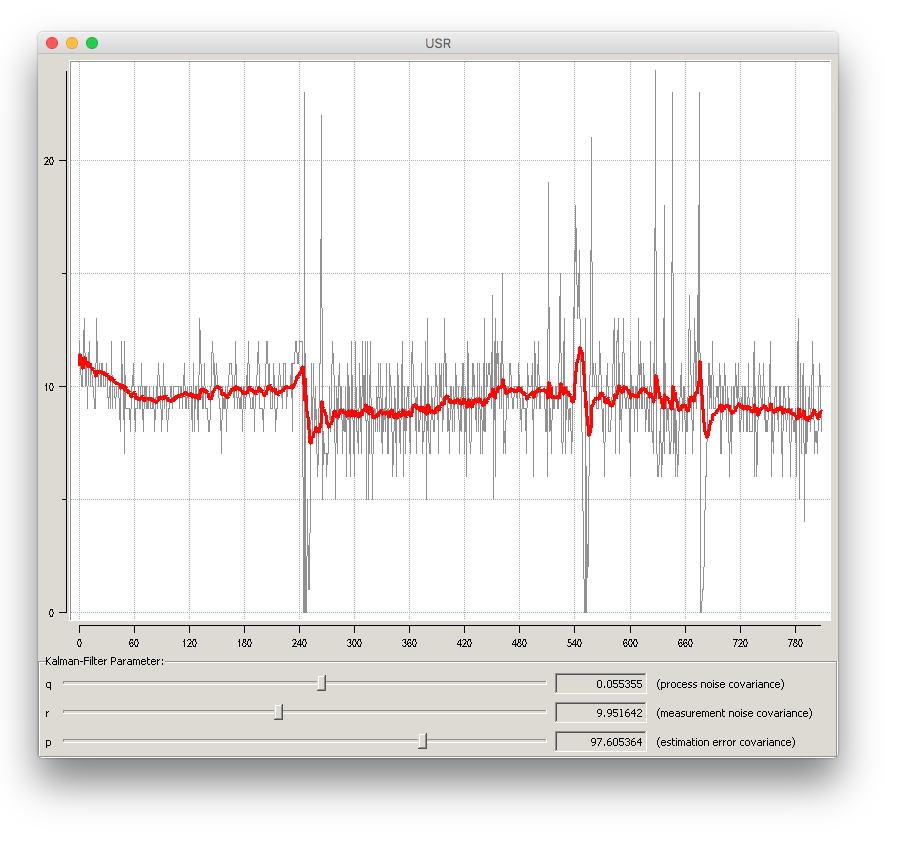The width and height of the screenshot is (919, 851).
Task: Click the USR window title bar
Action: 438,43
